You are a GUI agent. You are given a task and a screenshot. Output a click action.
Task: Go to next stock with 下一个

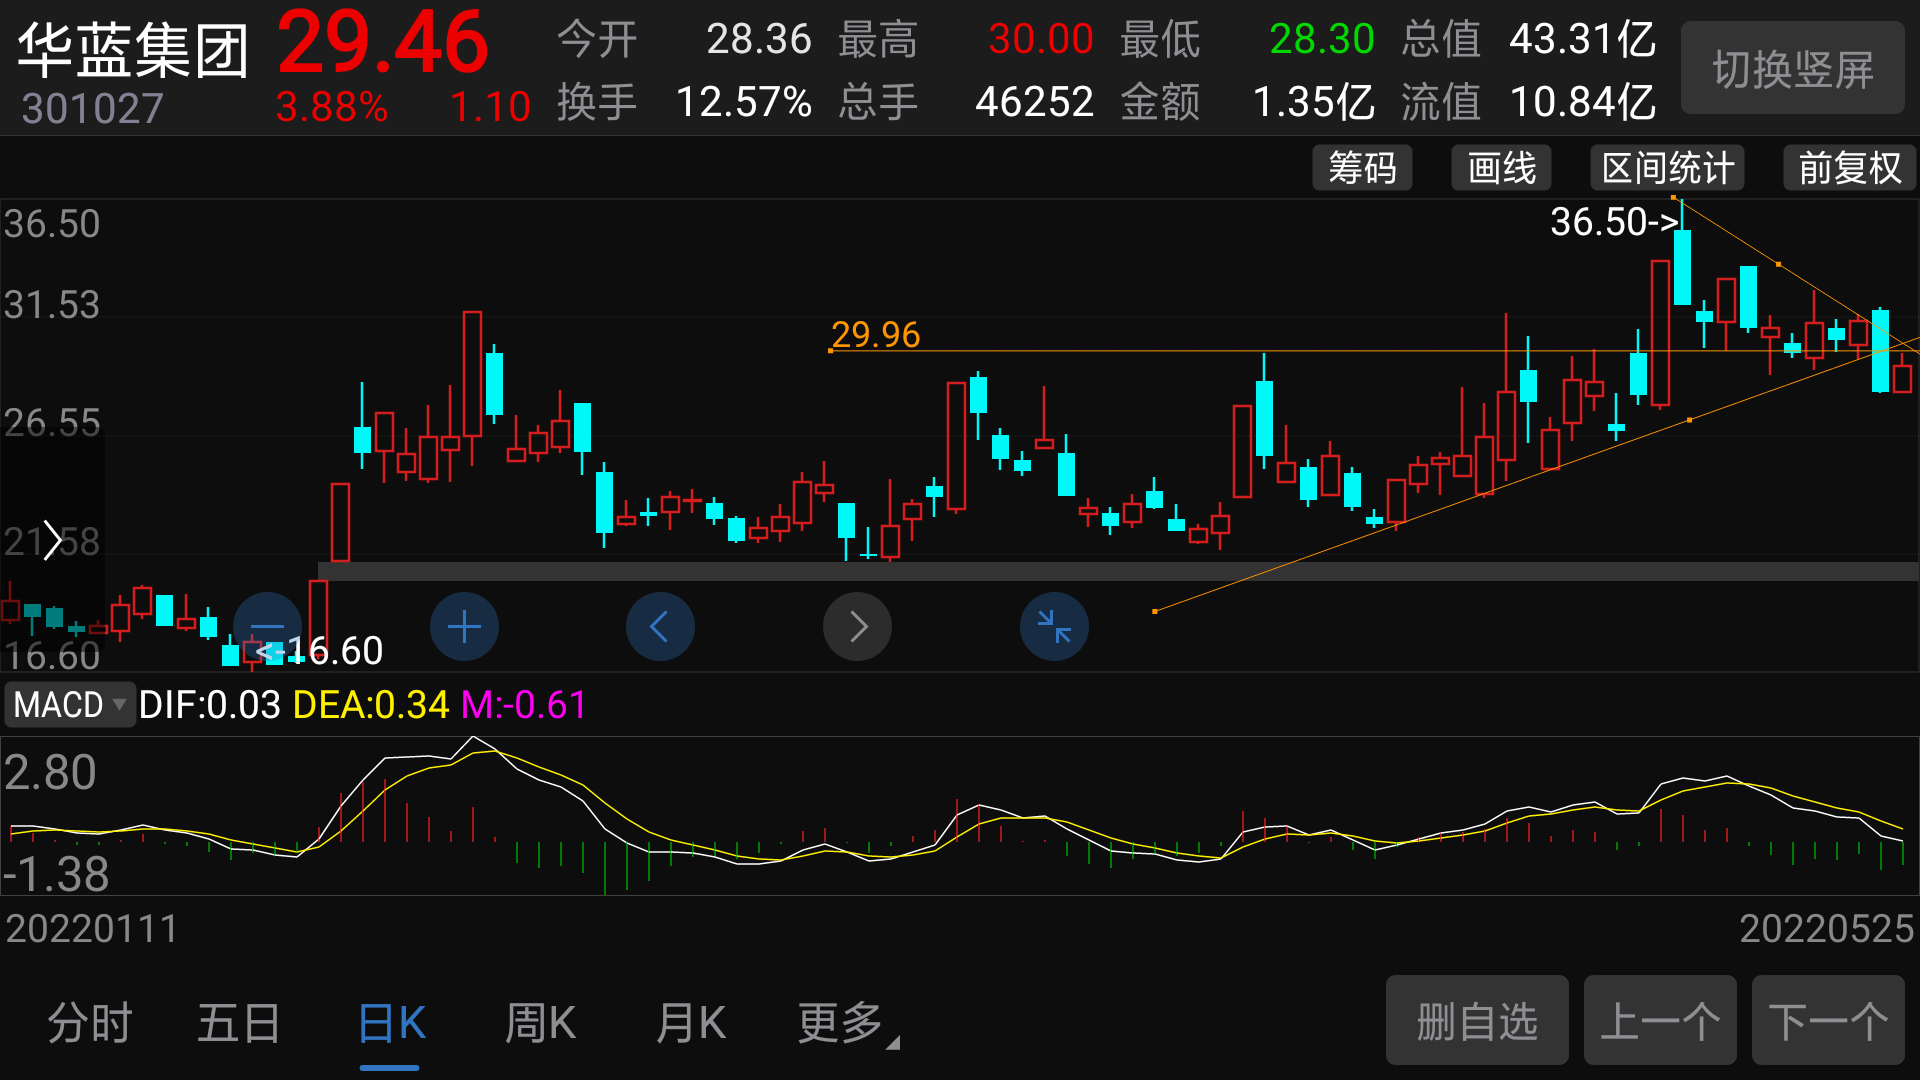click(x=1830, y=1020)
